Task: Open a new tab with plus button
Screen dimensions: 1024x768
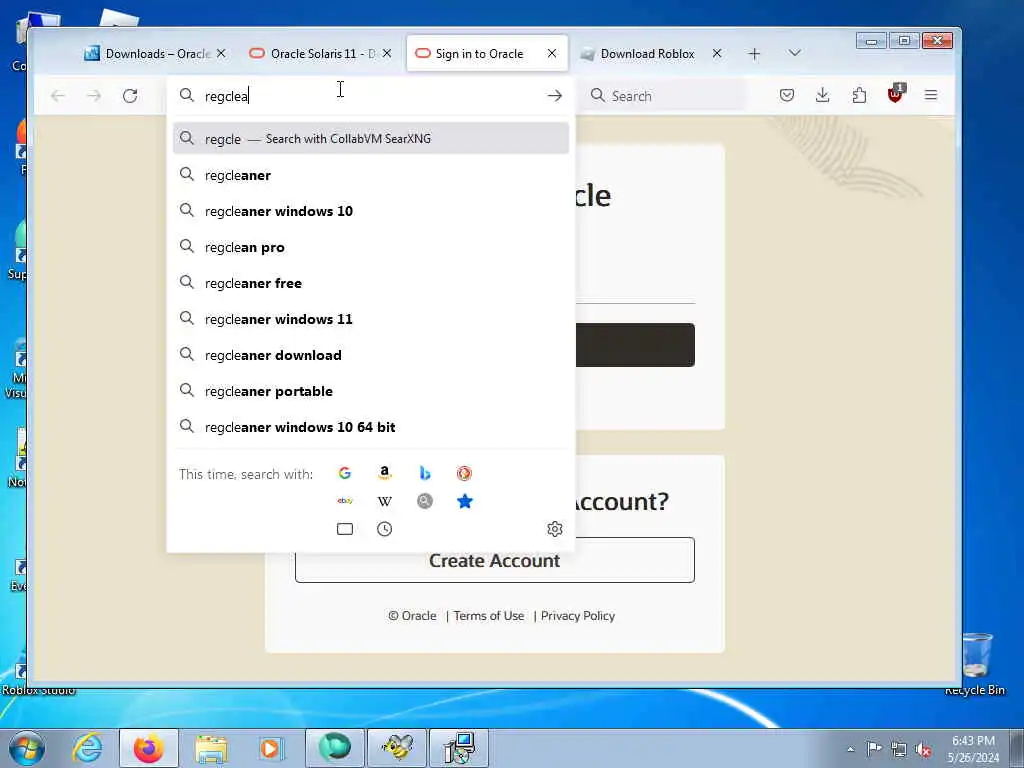Action: coord(754,54)
